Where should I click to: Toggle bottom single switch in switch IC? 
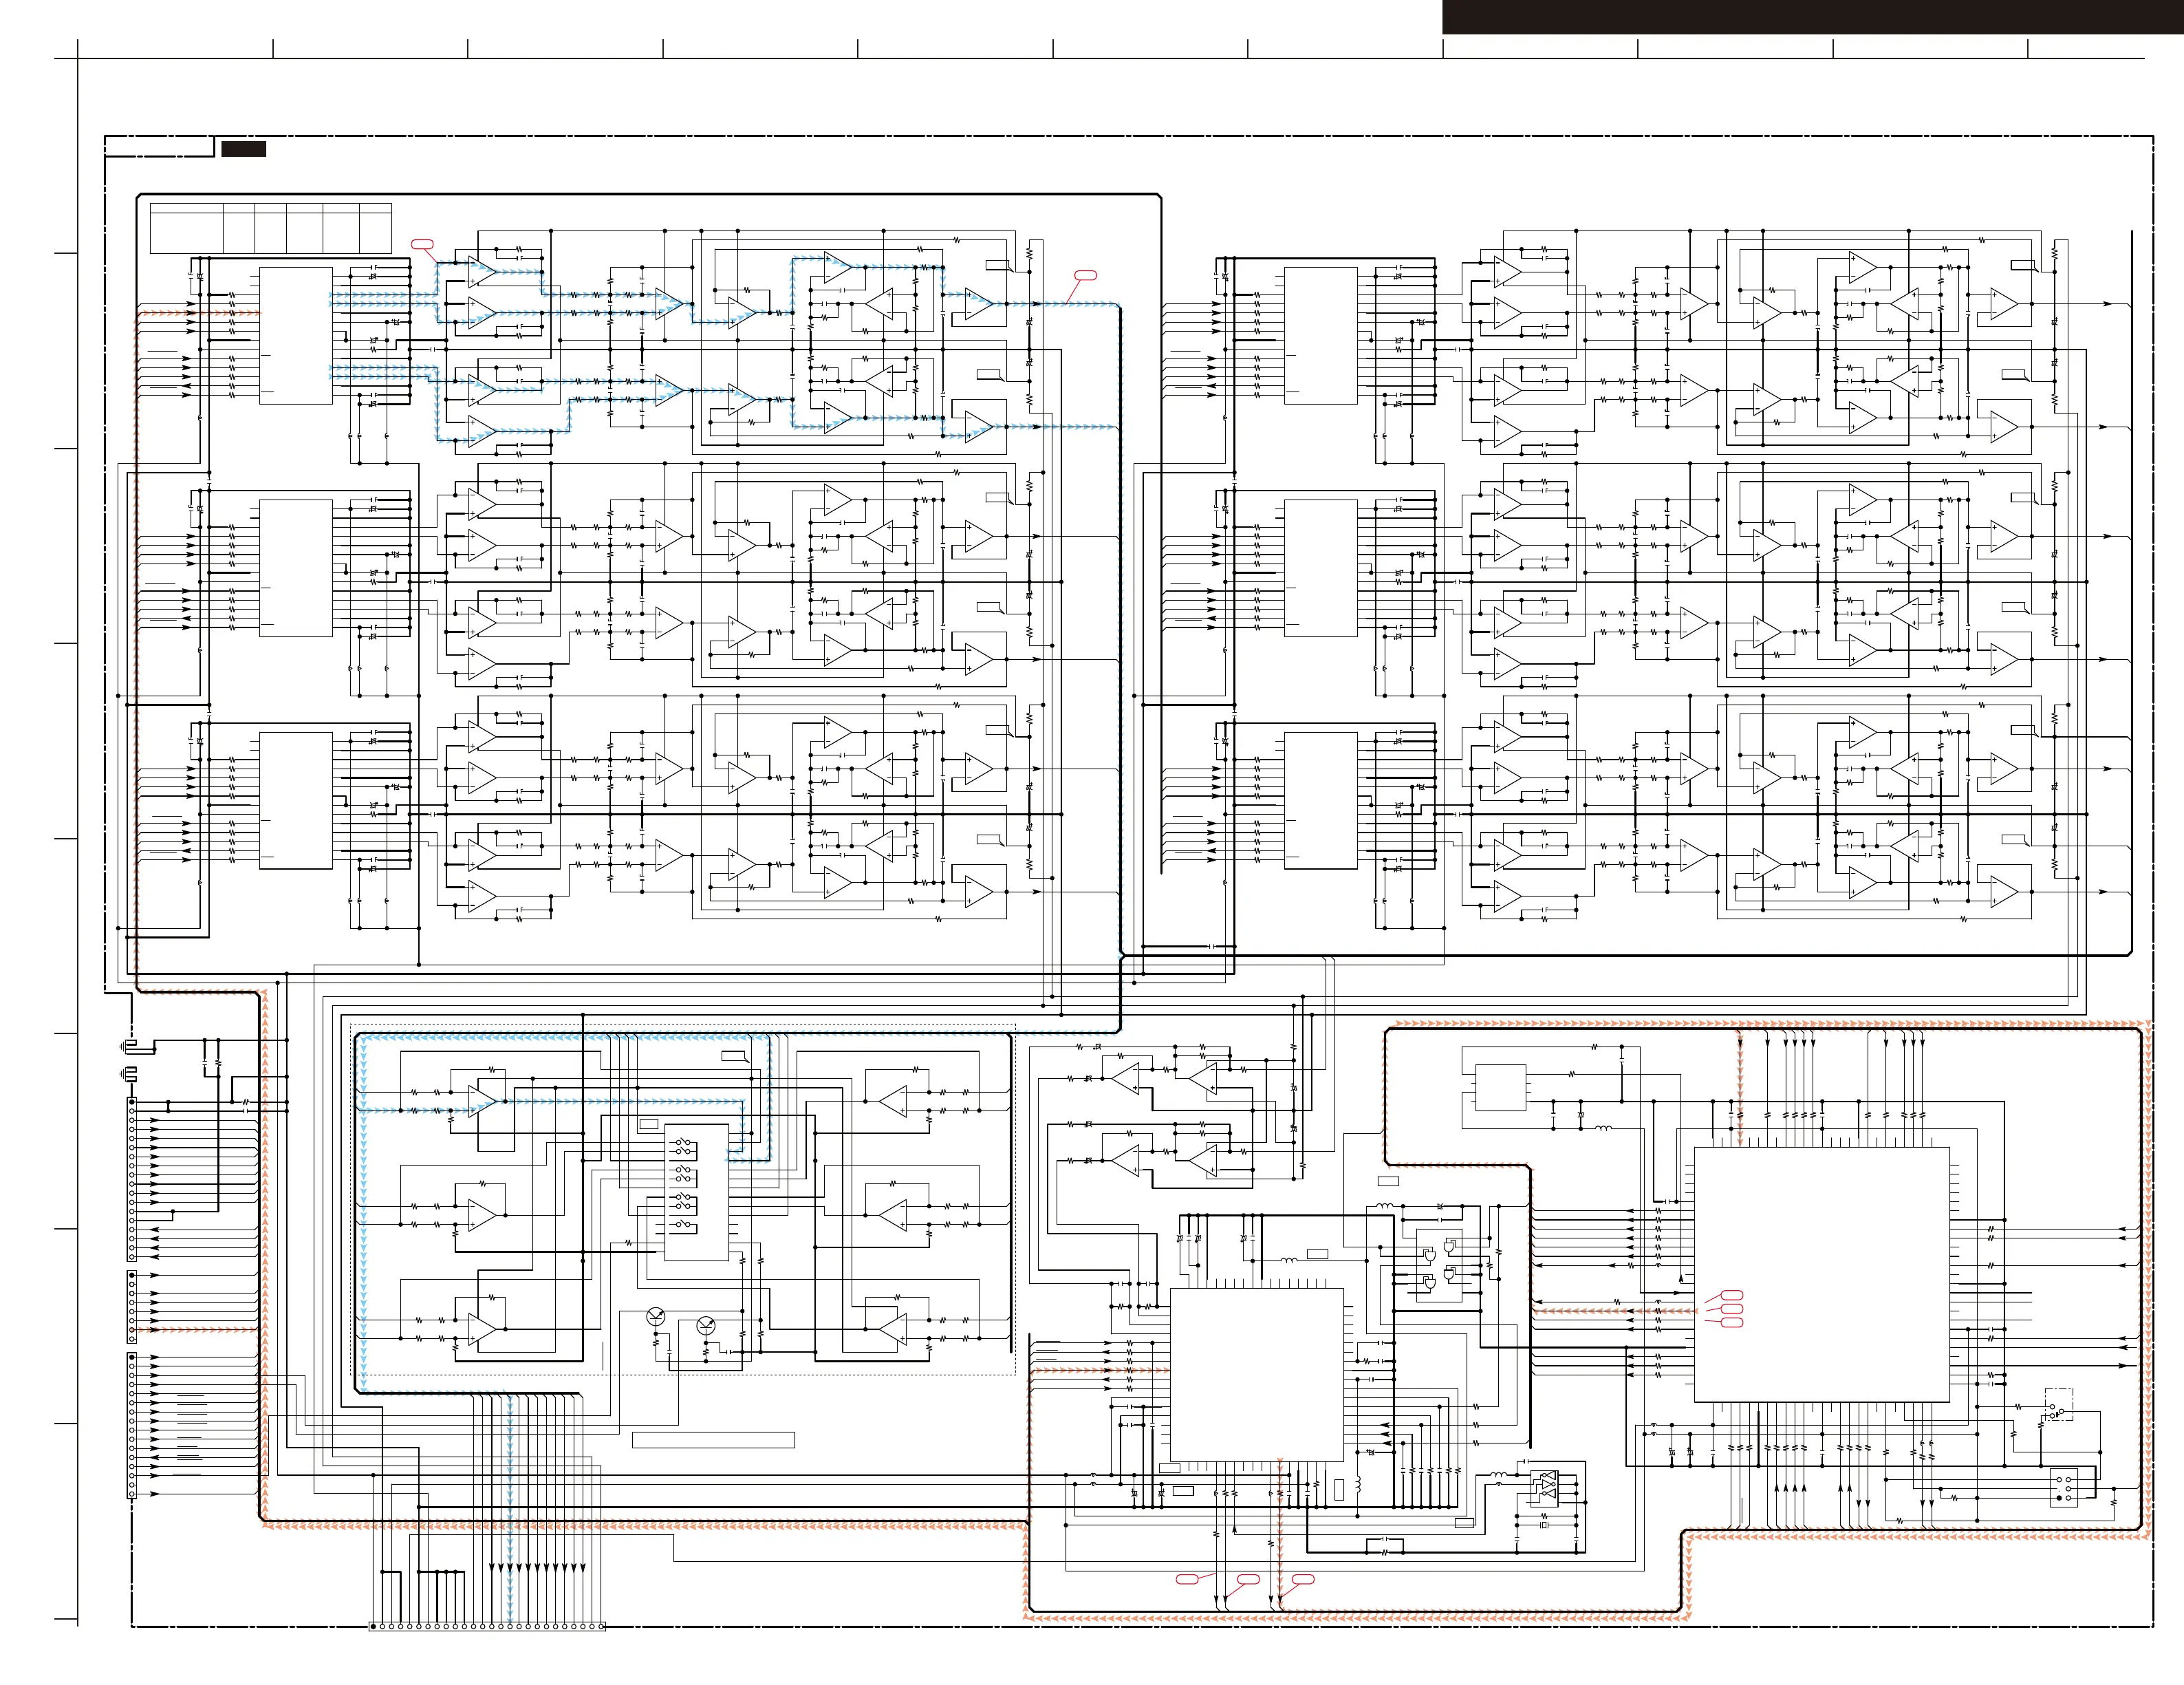(684, 1225)
